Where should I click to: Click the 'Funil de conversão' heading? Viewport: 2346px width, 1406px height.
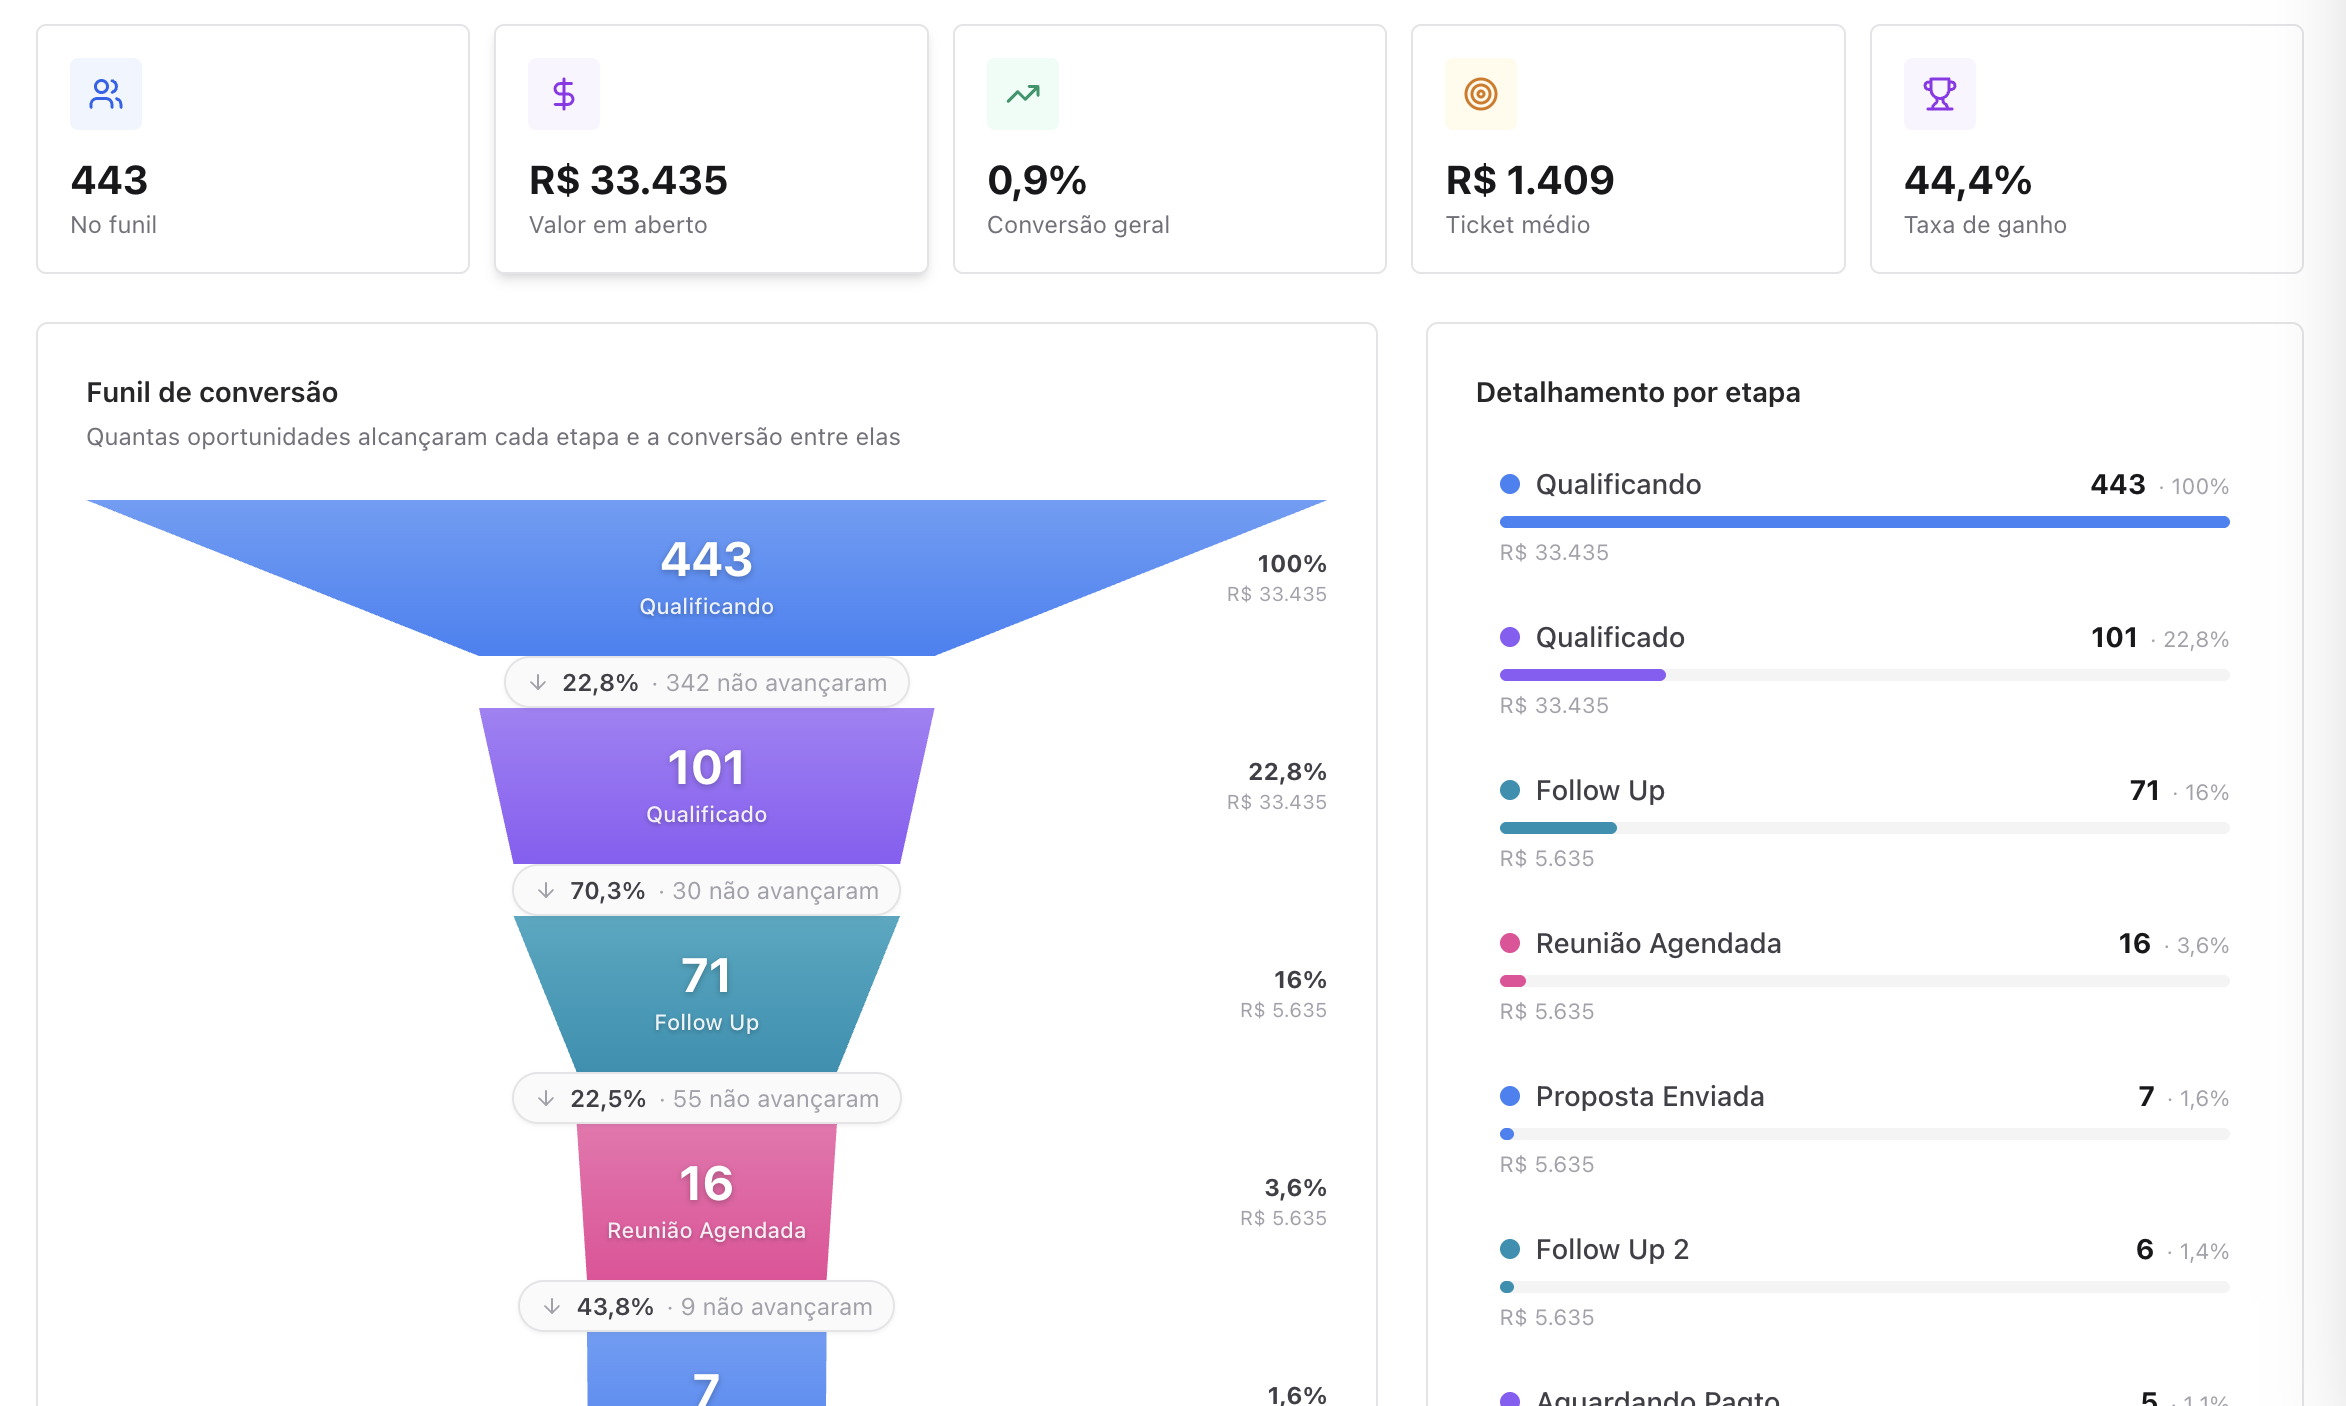click(x=212, y=392)
